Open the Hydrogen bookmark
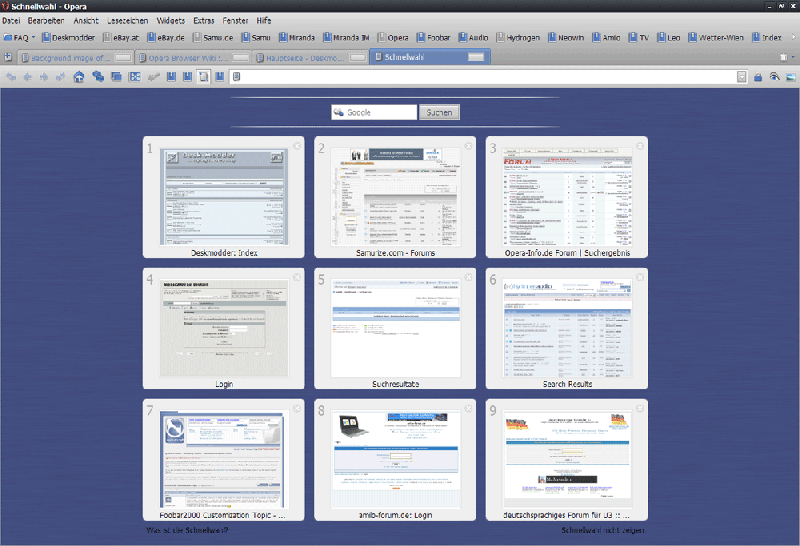This screenshot has width=800, height=546. click(518, 37)
